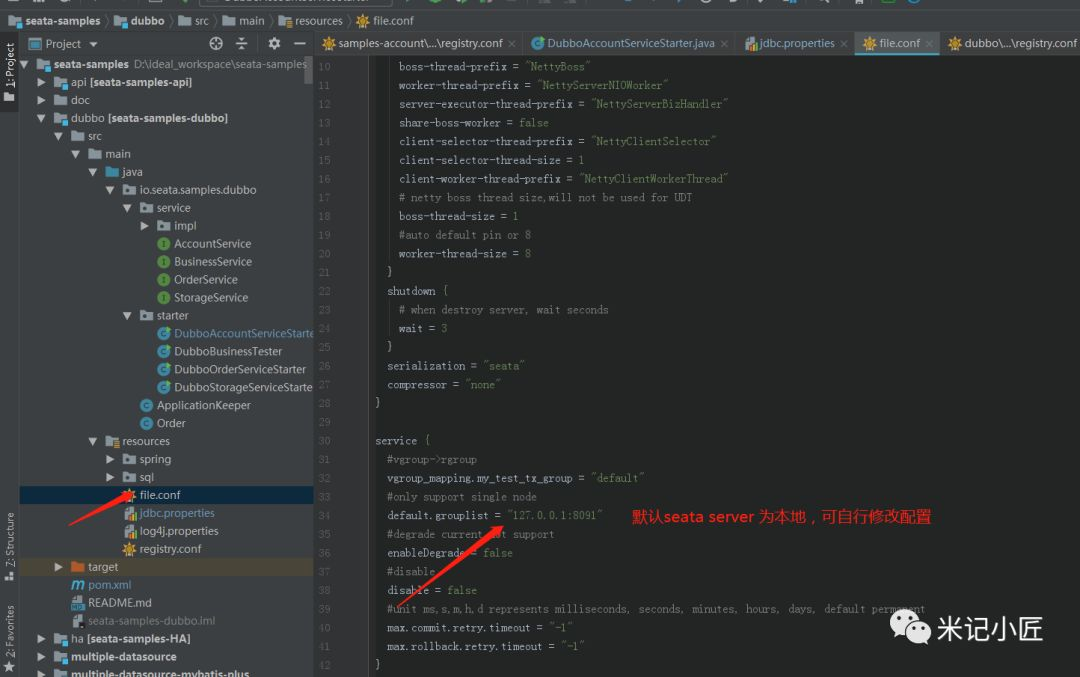Open Project panel settings gear

pos(274,43)
